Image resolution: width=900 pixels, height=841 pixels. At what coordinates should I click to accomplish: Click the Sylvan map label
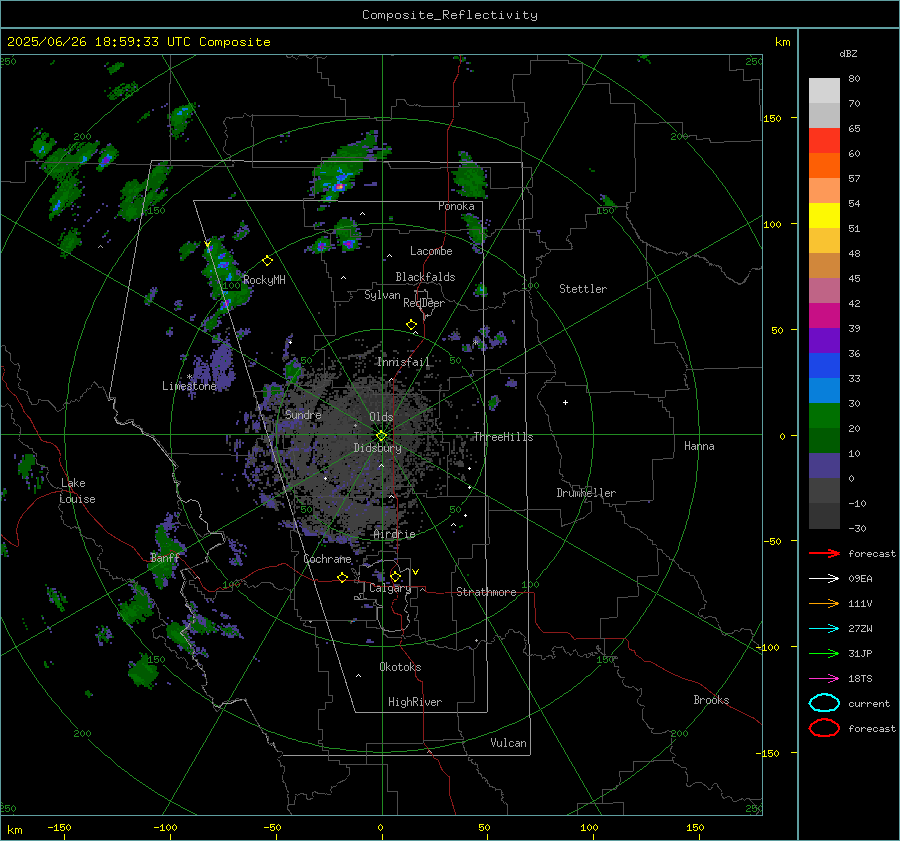[382, 295]
